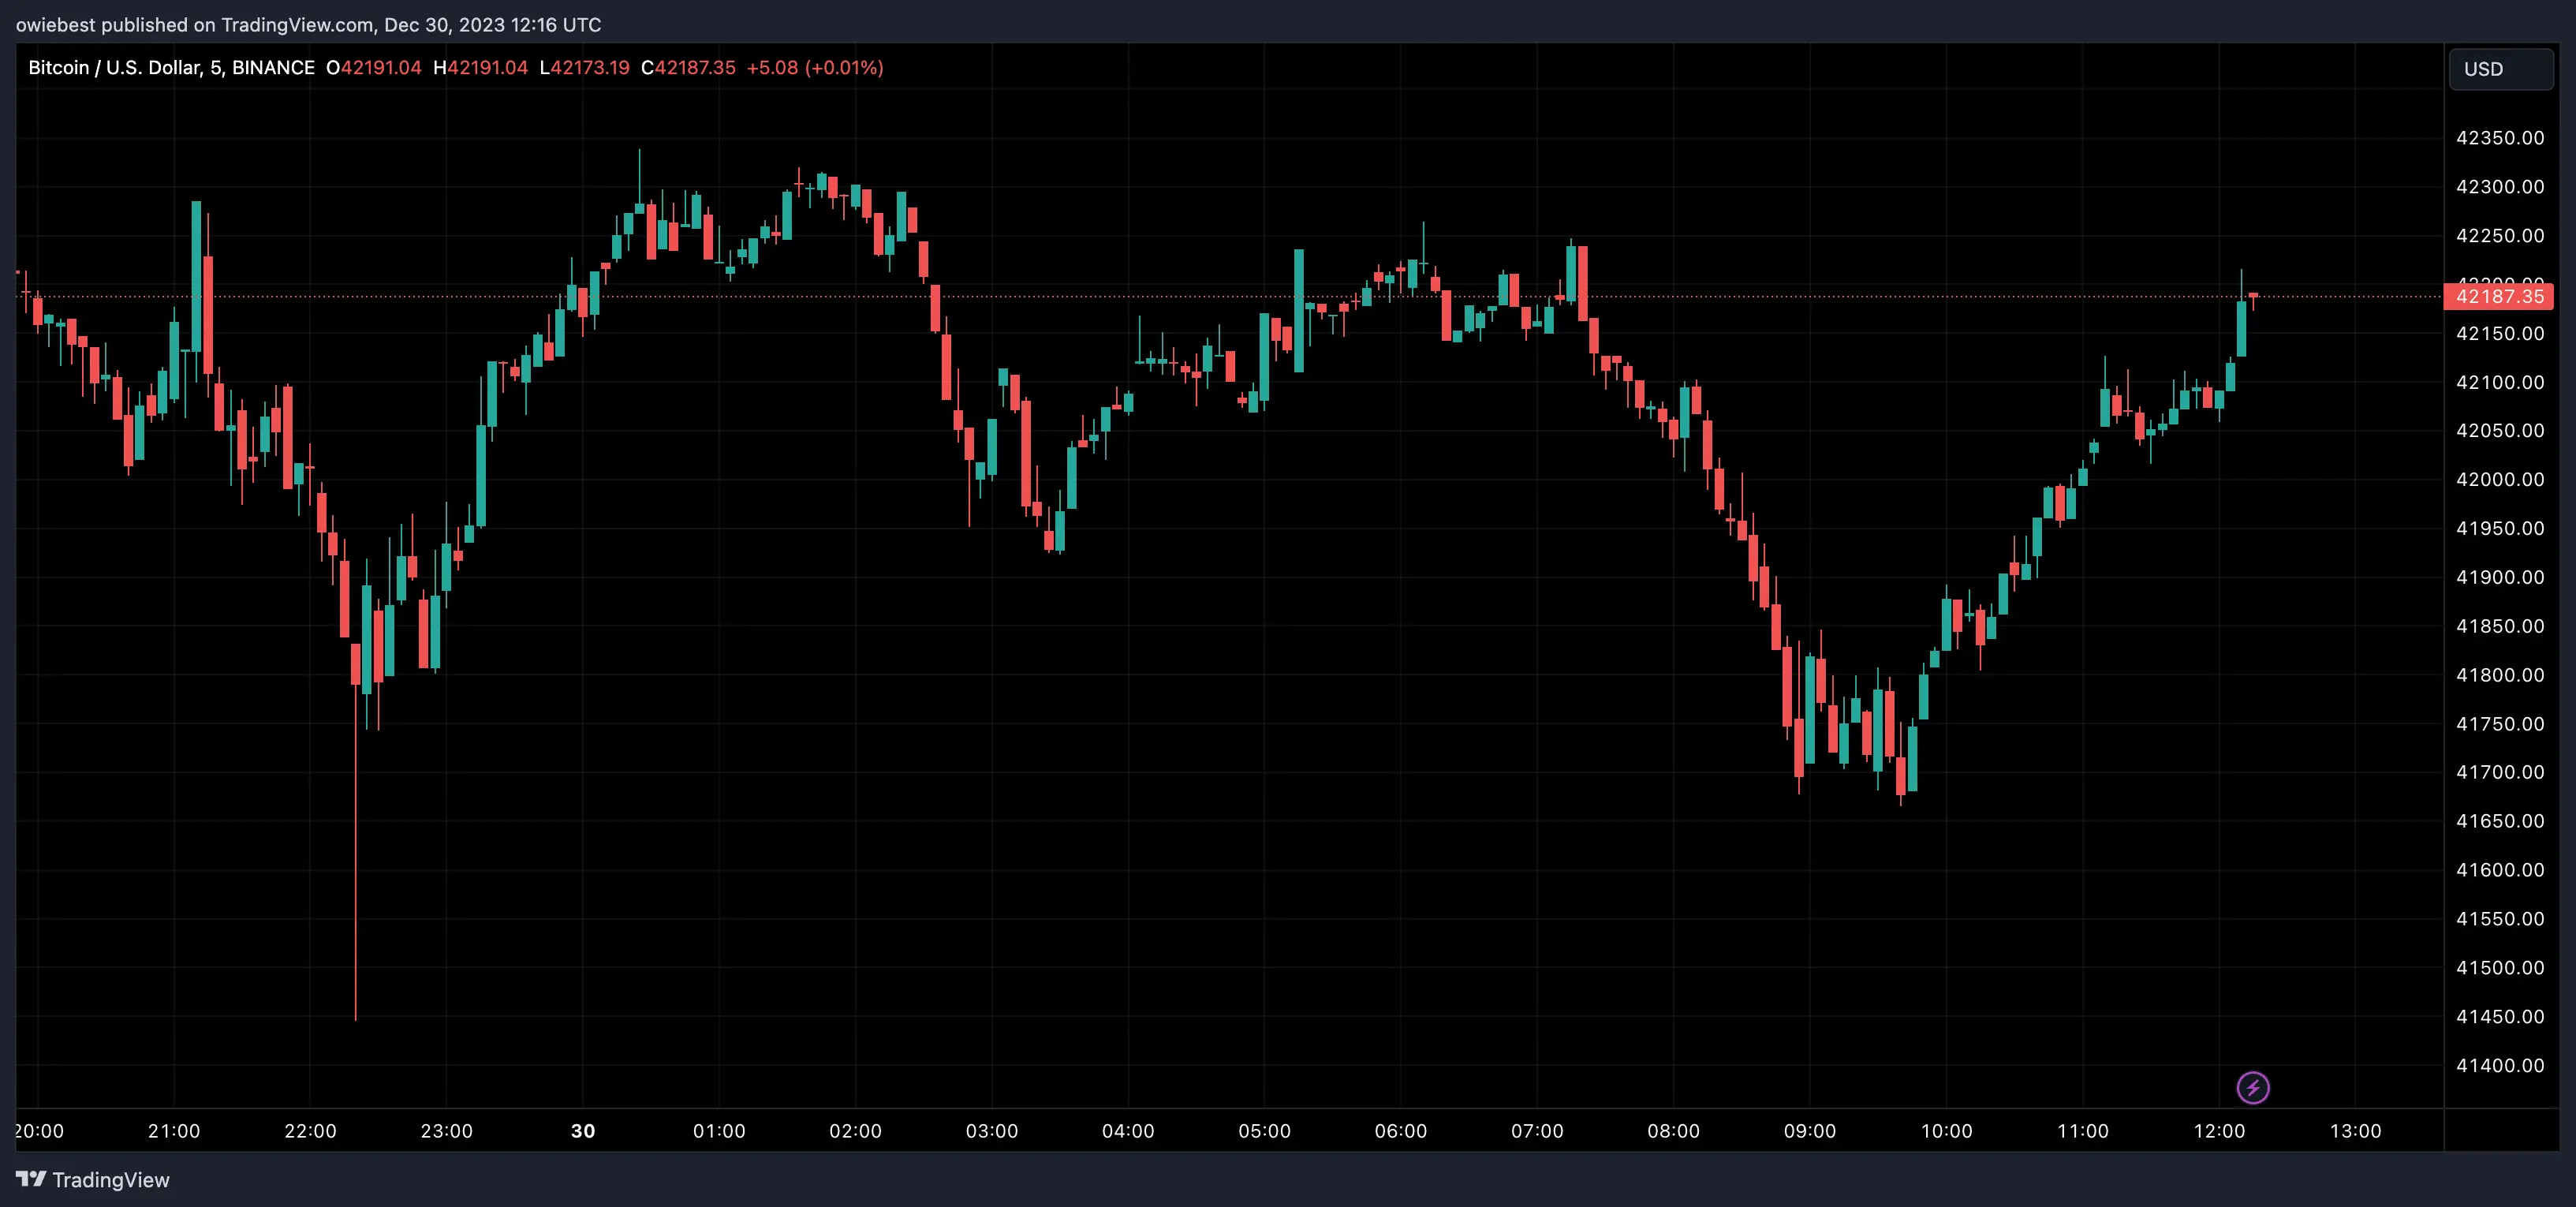Click the red 42187.35 current price tag

(x=2498, y=296)
